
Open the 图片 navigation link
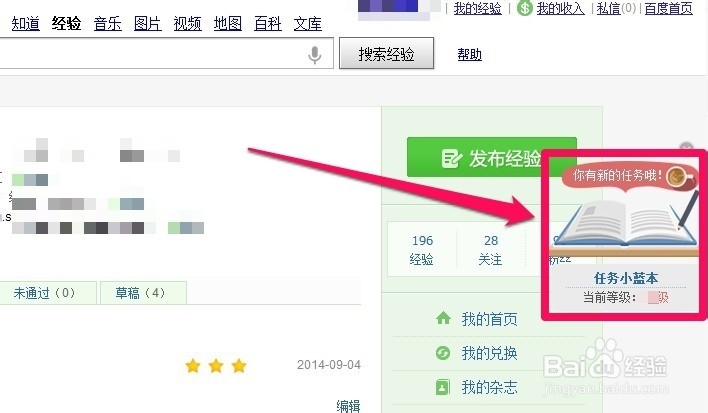(148, 23)
